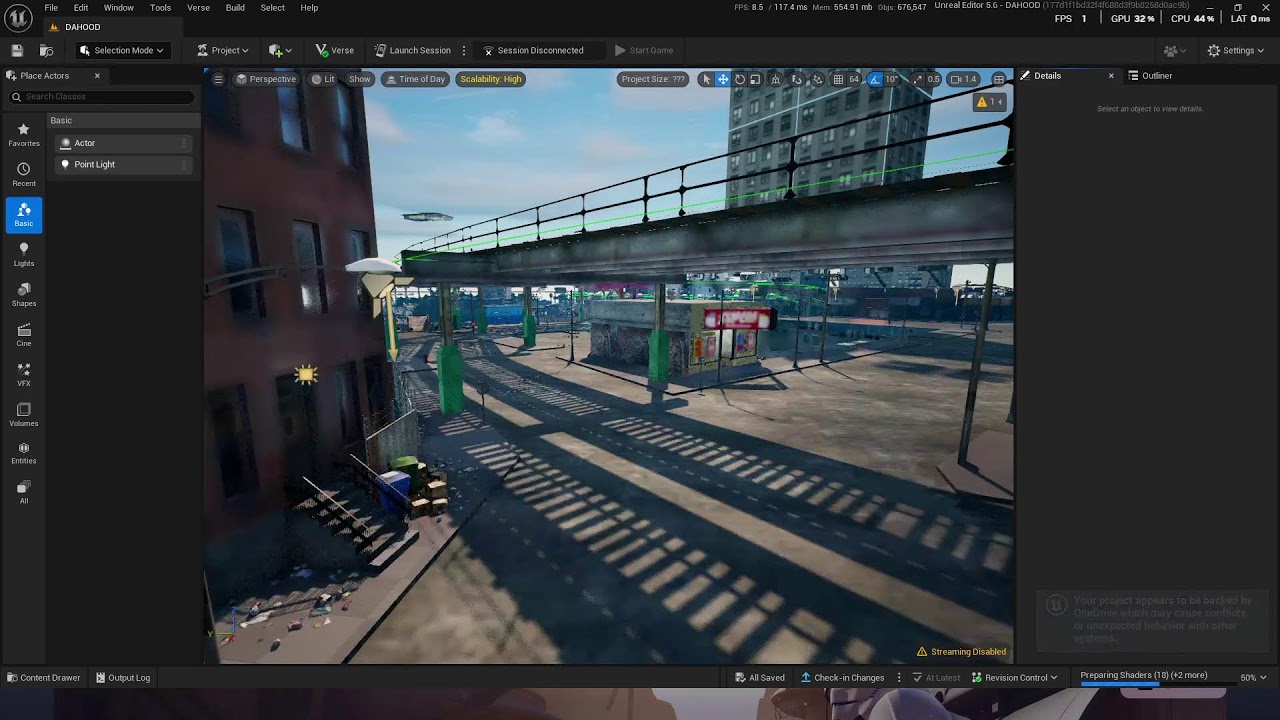Select the Cine category icon
The width and height of the screenshot is (1280, 720).
coord(24,334)
